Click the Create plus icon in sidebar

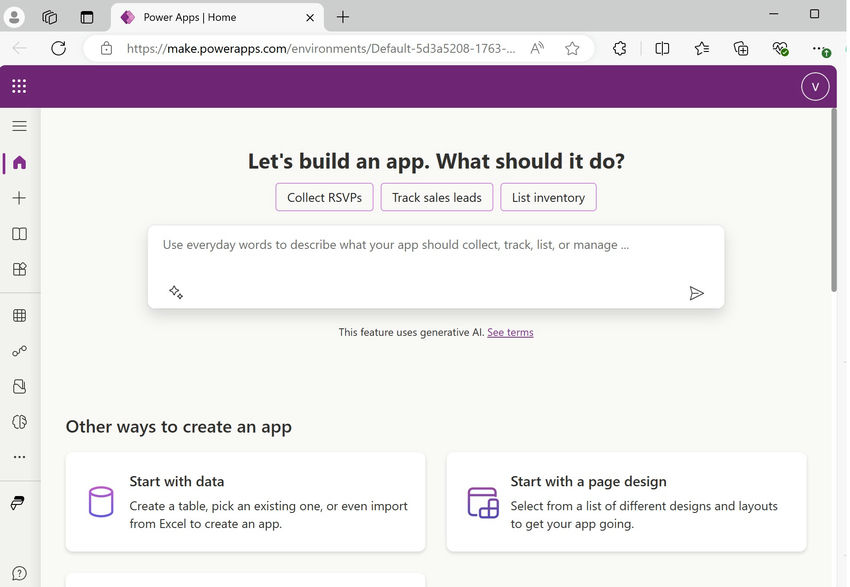(19, 198)
